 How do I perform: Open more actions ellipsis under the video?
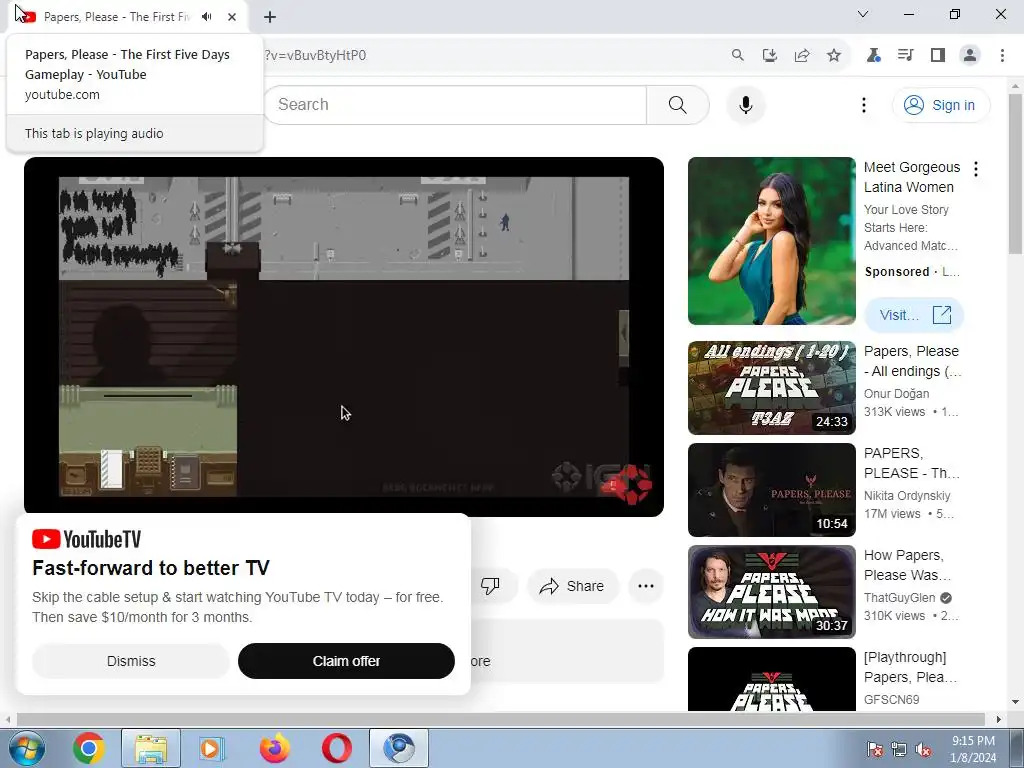pyautogui.click(x=646, y=586)
